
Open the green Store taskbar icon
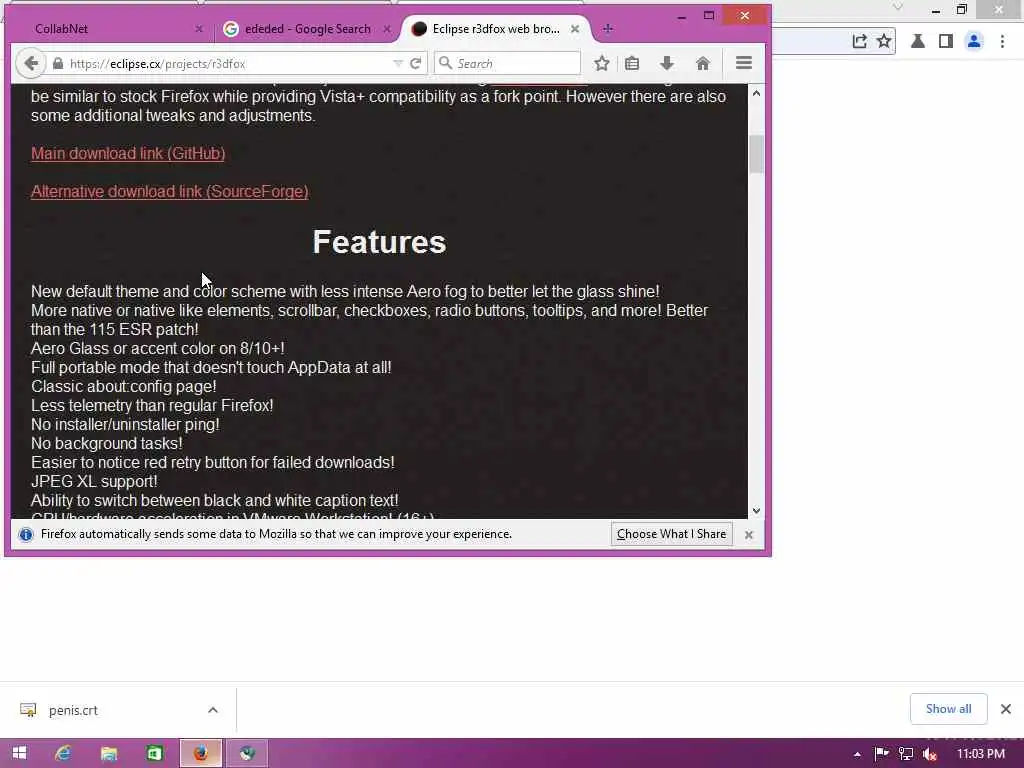[x=154, y=754]
